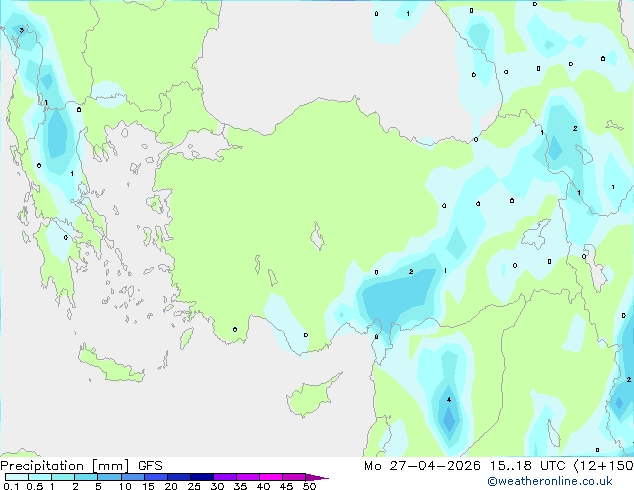This screenshot has height=490, width=634.
Task: Choose the 10–15 mm legend color box
Action: pyautogui.click(x=132, y=477)
